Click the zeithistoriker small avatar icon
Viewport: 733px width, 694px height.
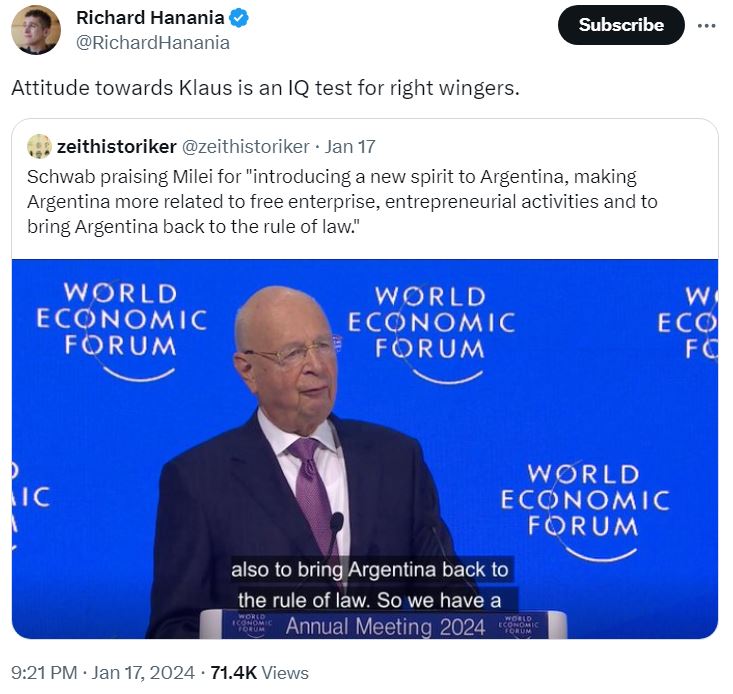tap(39, 146)
